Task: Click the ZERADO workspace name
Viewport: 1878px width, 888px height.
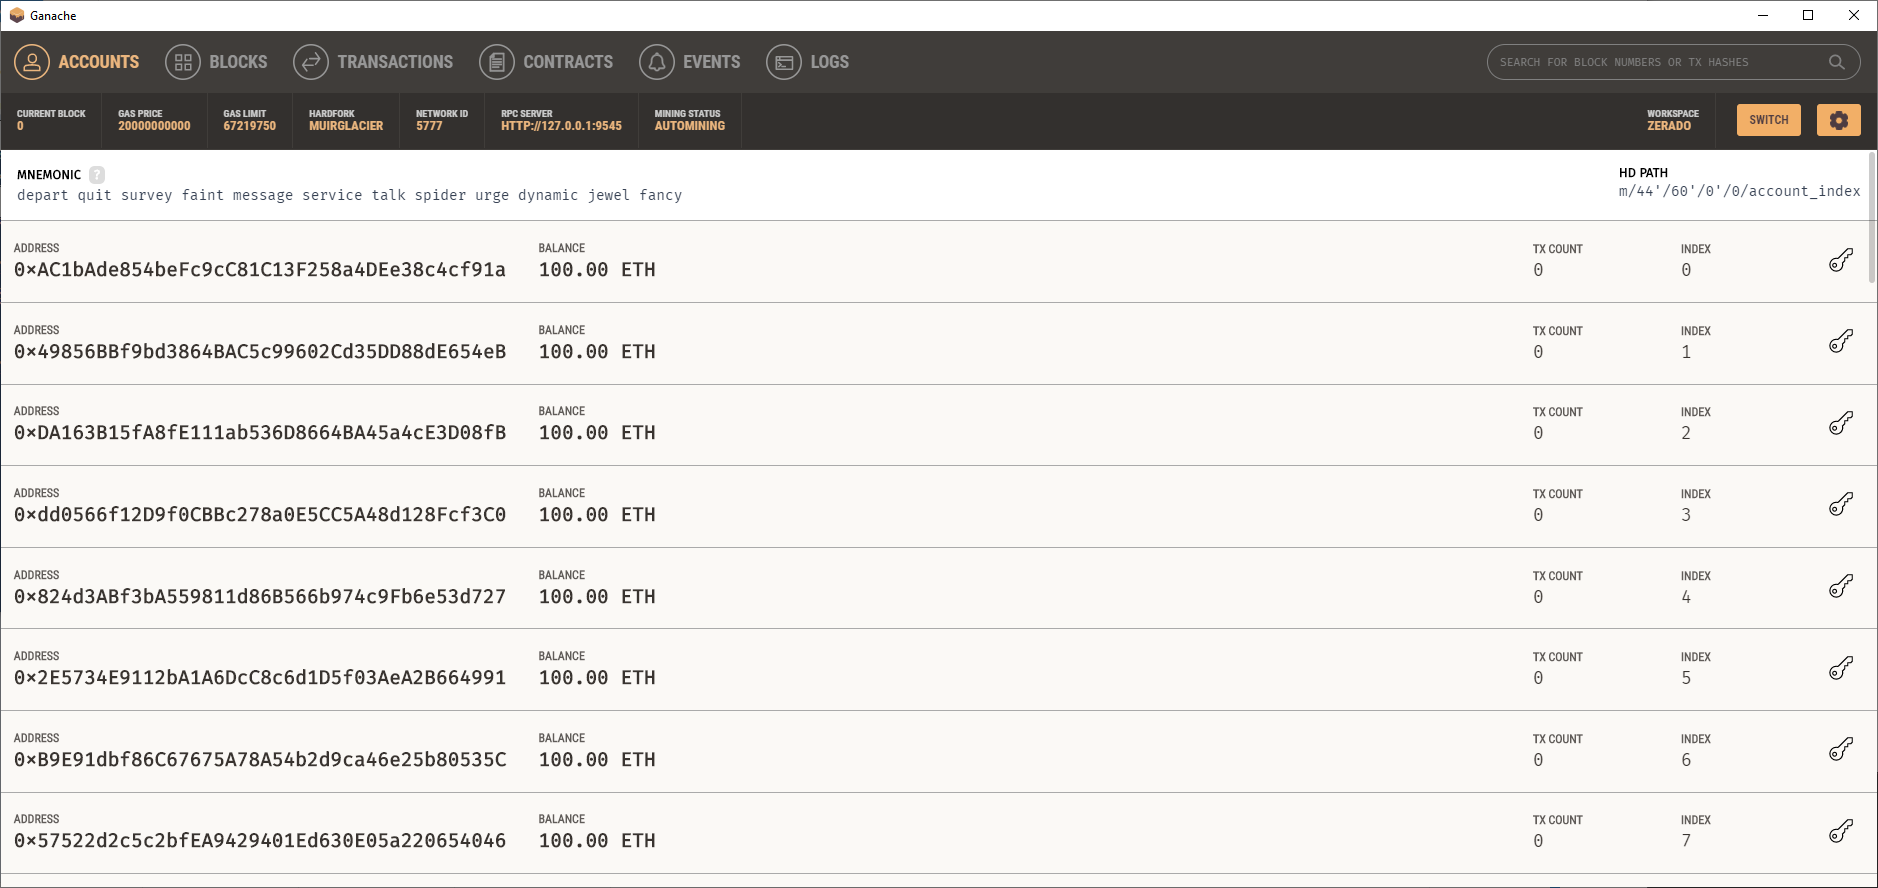Action: (x=1669, y=126)
